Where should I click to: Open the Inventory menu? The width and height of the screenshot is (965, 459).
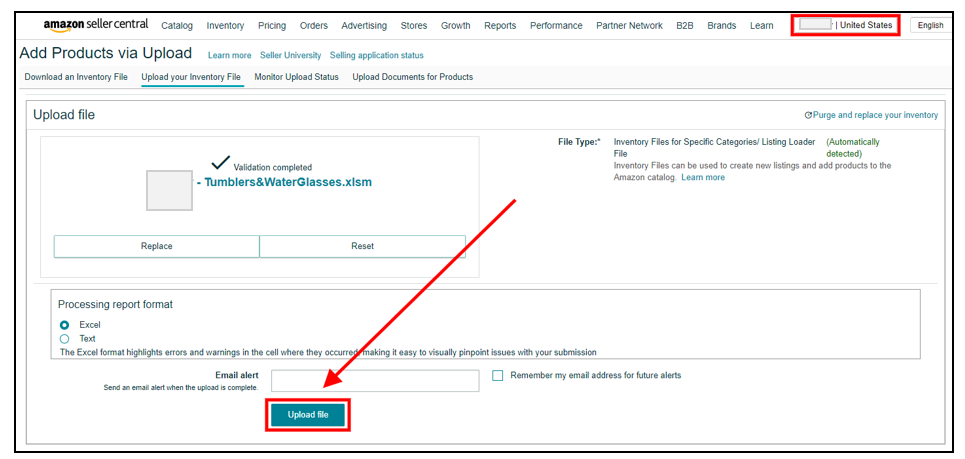pyautogui.click(x=225, y=25)
